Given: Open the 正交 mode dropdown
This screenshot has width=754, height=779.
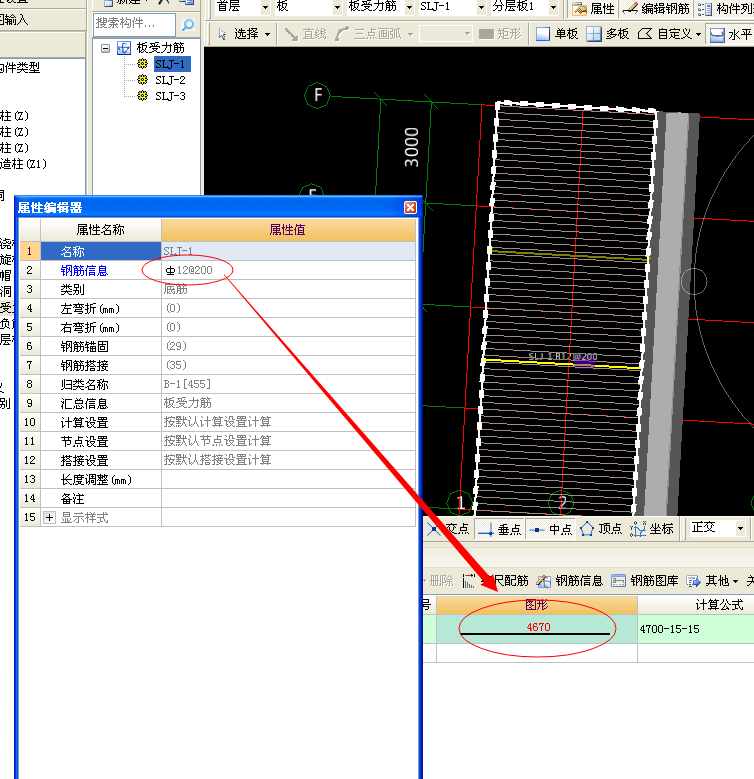Looking at the screenshot, I should (x=741, y=528).
